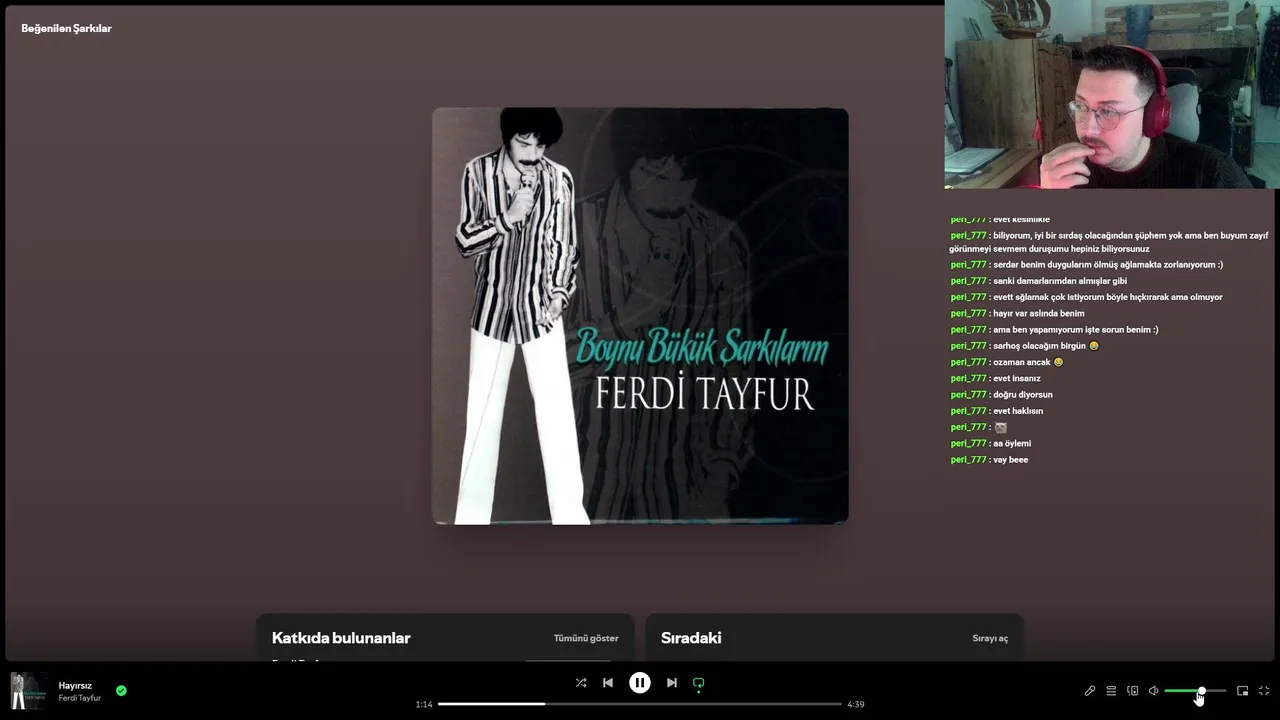The image size is (1280, 720).
Task: Toggle repeat mode
Action: [699, 683]
